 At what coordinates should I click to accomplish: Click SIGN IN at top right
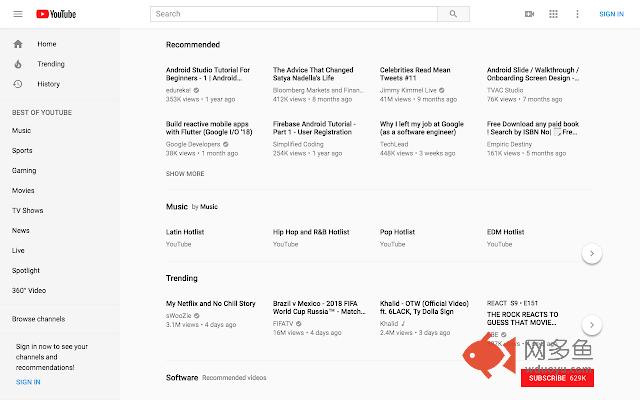click(x=611, y=14)
